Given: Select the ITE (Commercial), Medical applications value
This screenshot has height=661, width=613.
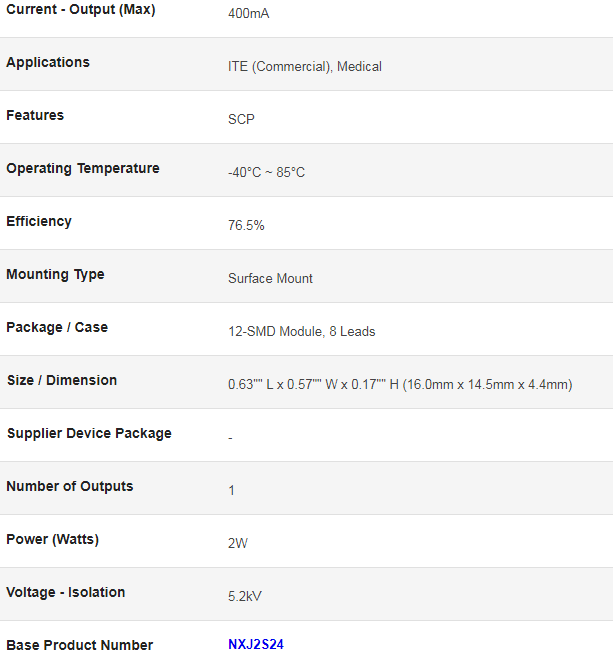Looking at the screenshot, I should (x=305, y=66).
